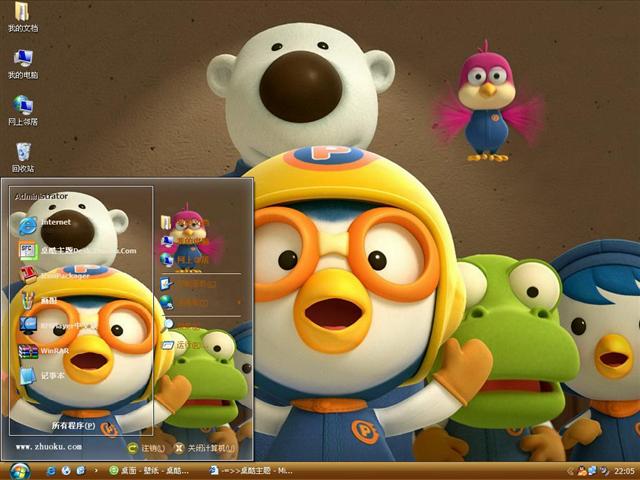Open the 桌酷主题 DeskCool start menu entry
Image resolution: width=640 pixels, height=480 pixels.
(78, 250)
